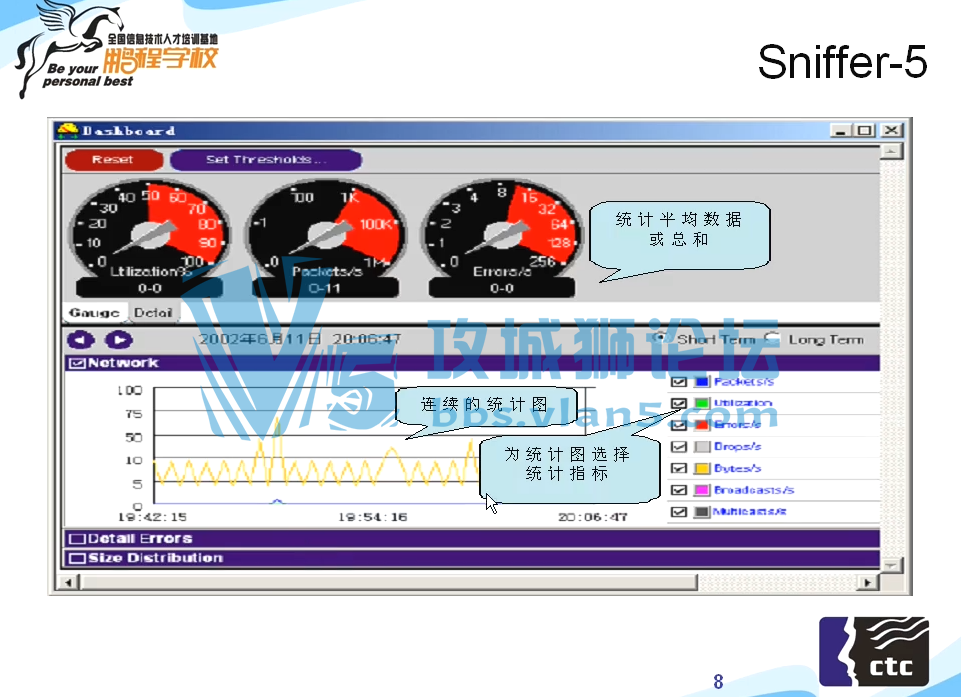Screen dimensions: 961x697
Task: Toggle the Errors/s checkbox in legend
Action: (678, 425)
